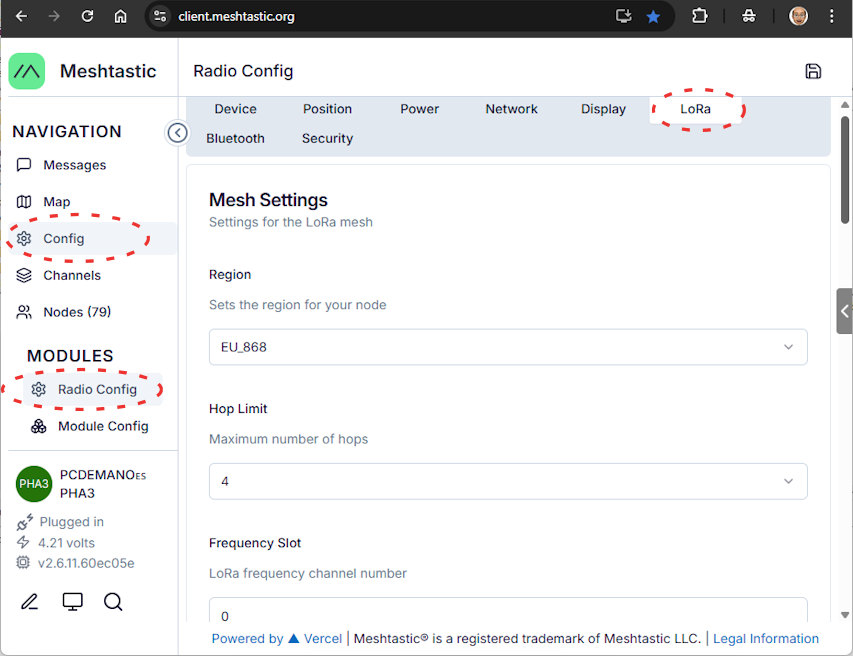
Task: Click the Powered by Vercel link
Action: click(x=276, y=639)
